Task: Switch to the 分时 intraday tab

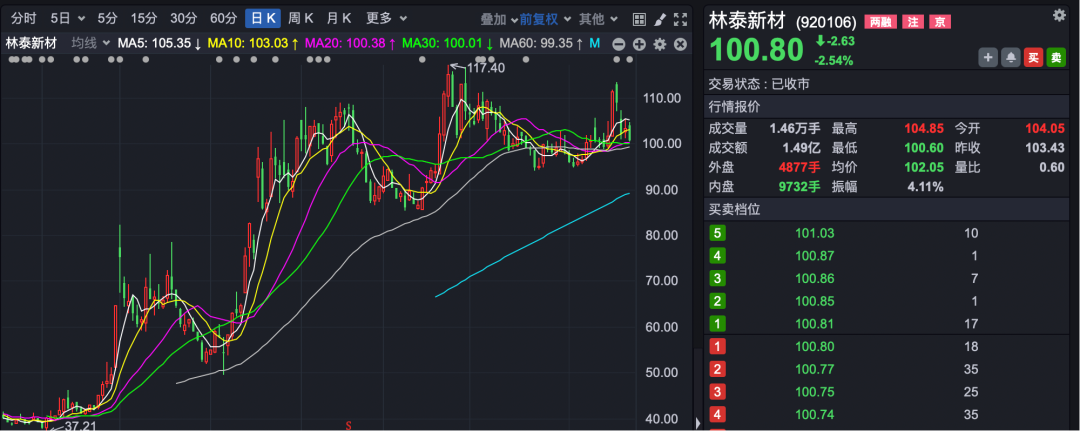Action: point(23,19)
